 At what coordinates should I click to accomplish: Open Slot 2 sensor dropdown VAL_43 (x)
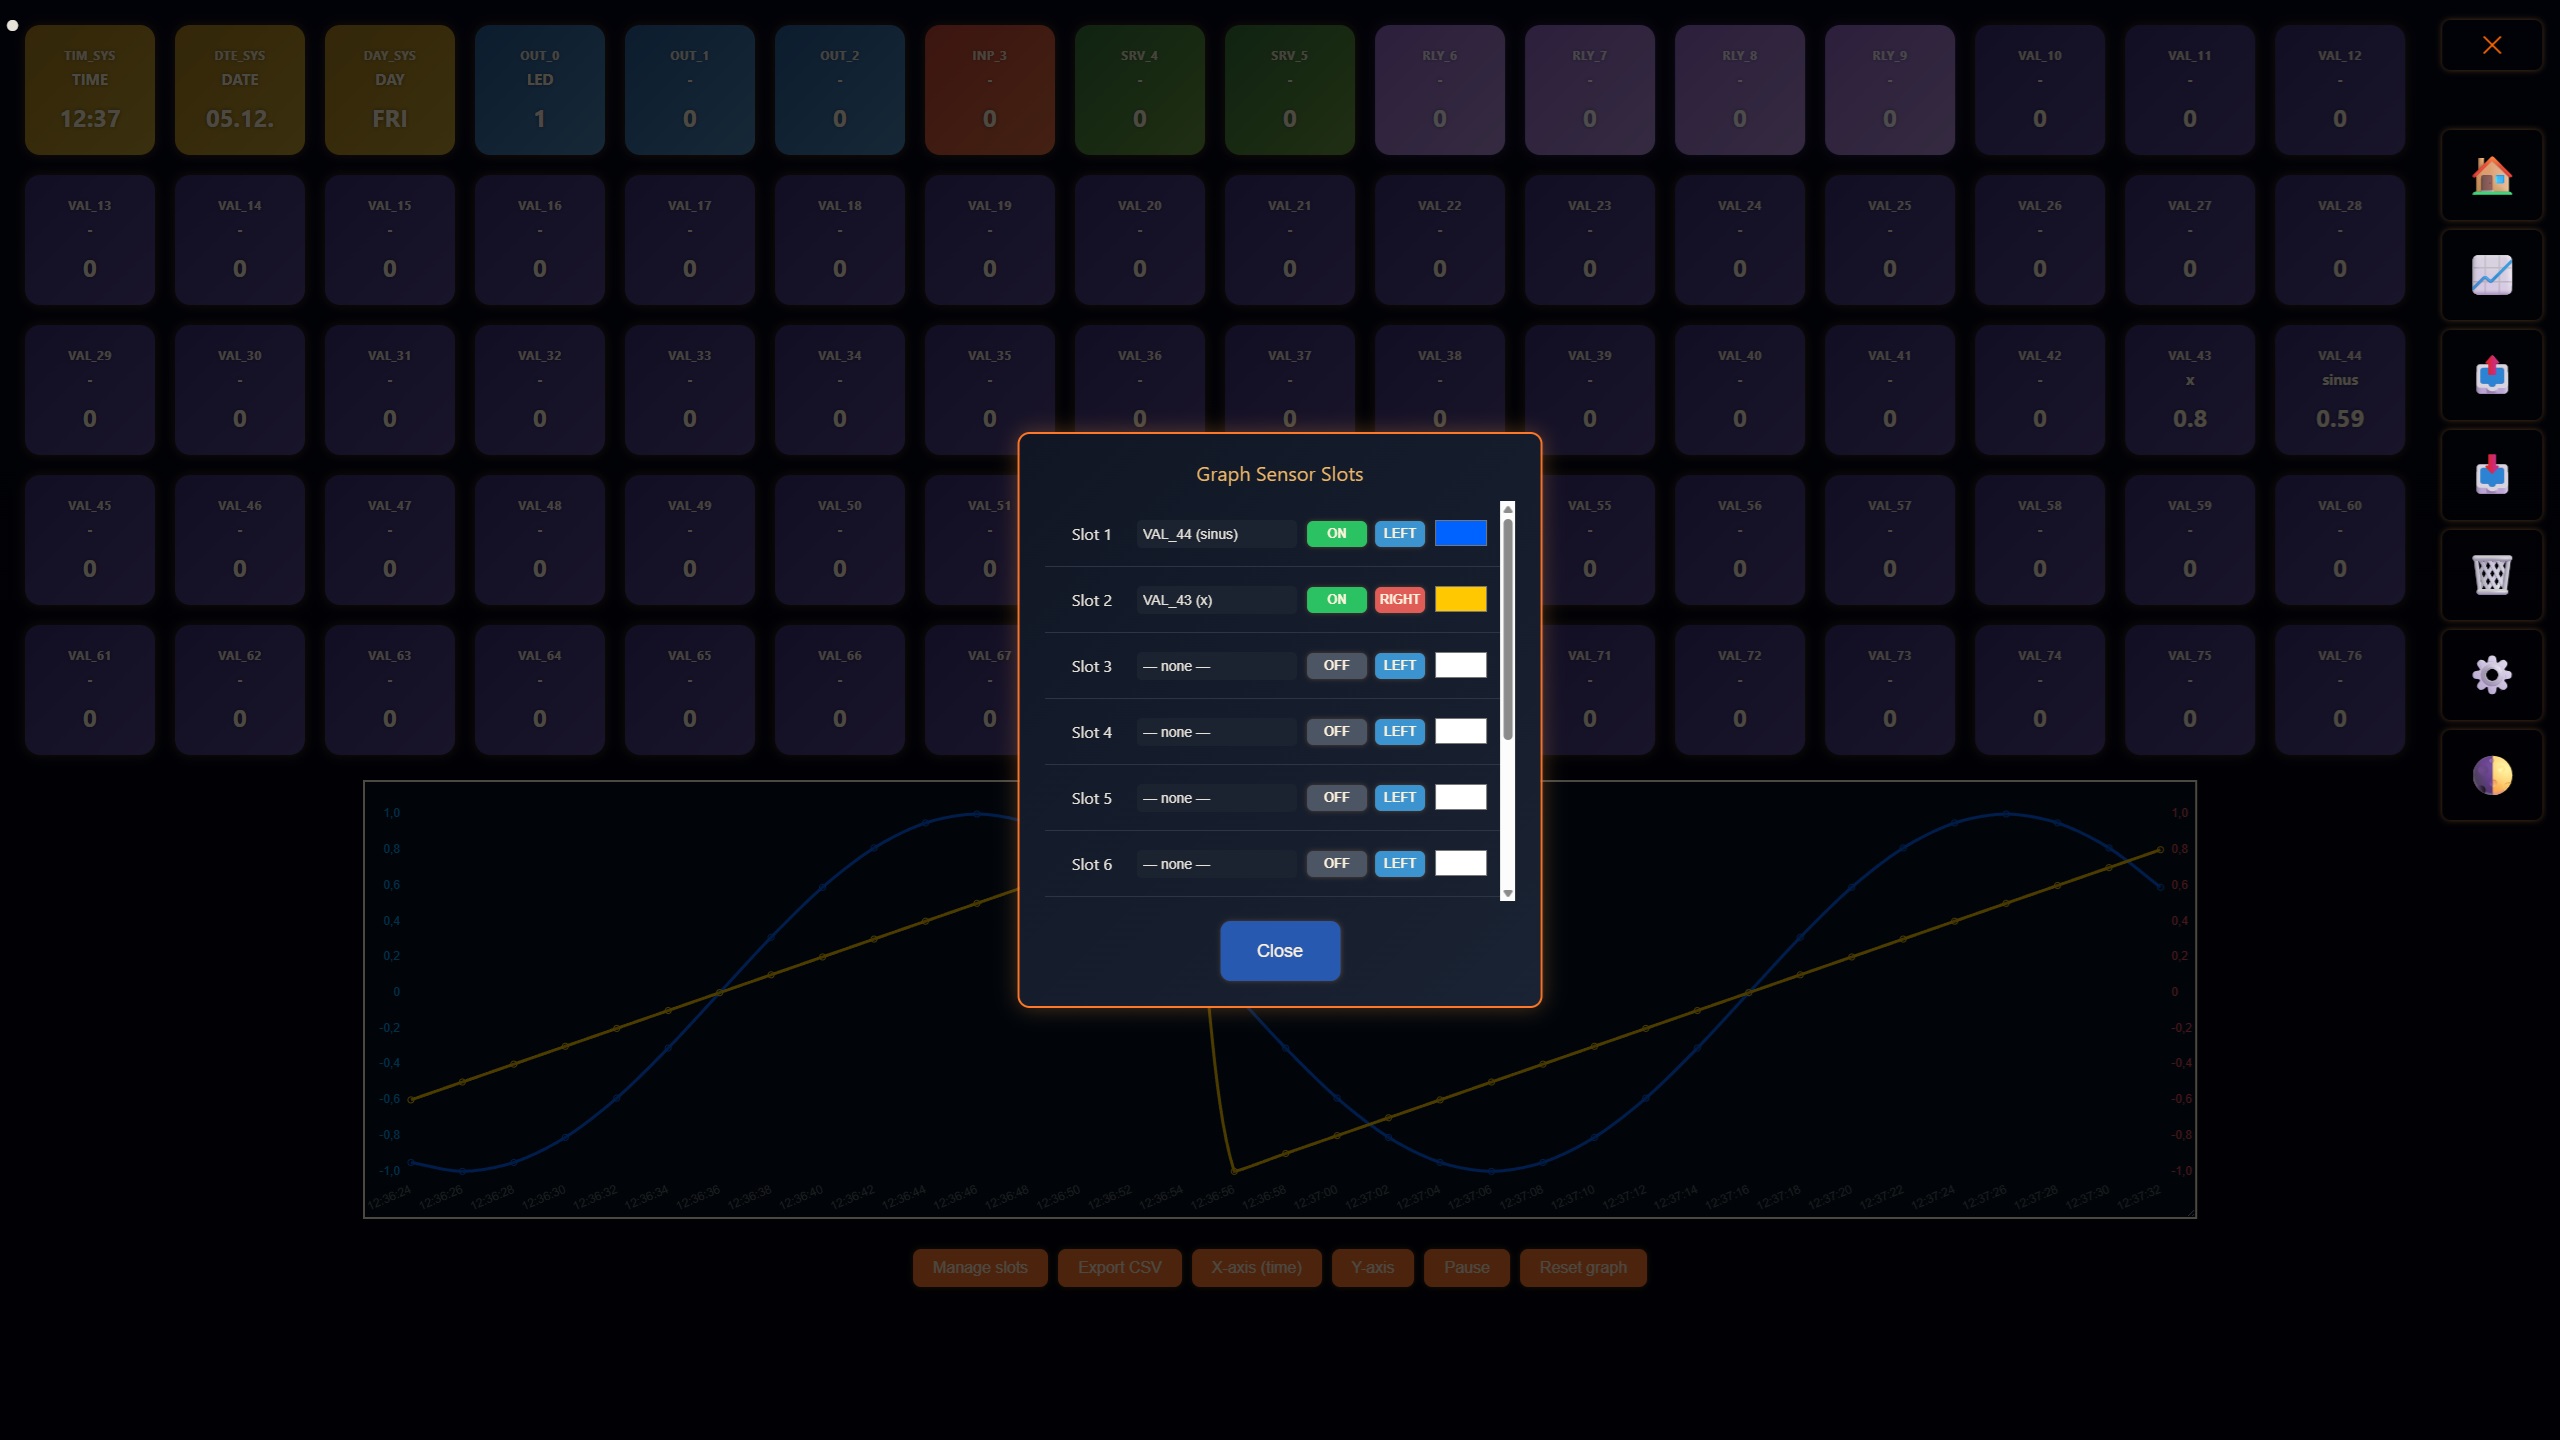pos(1215,600)
